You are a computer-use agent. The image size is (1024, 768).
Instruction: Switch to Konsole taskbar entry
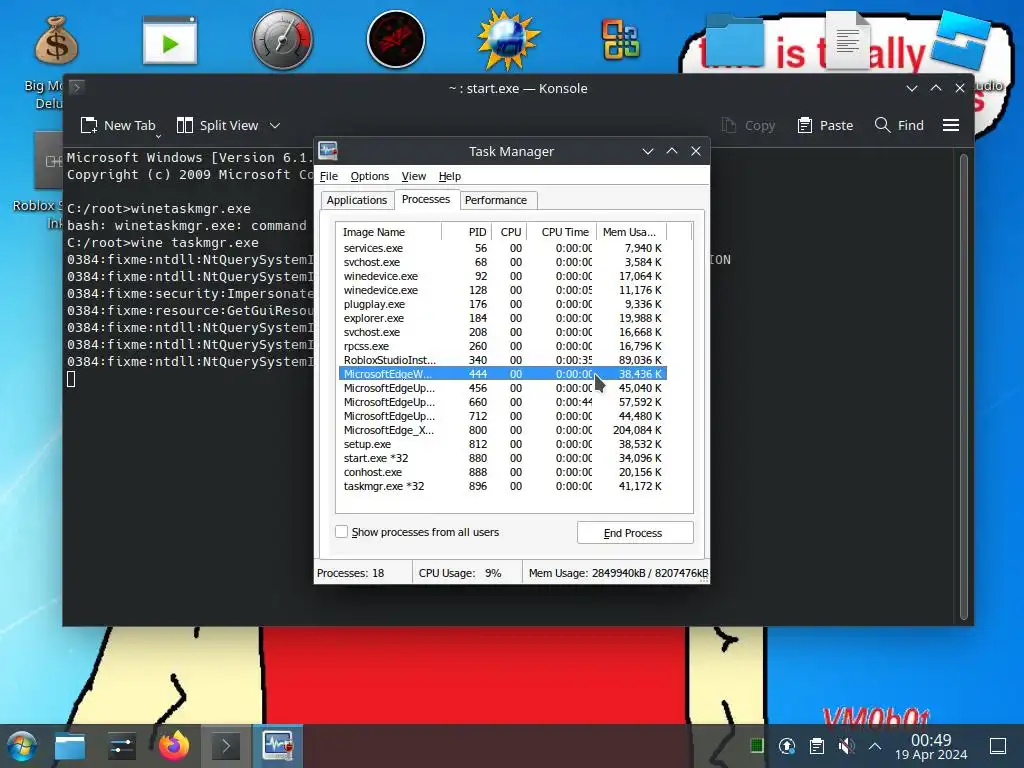226,746
